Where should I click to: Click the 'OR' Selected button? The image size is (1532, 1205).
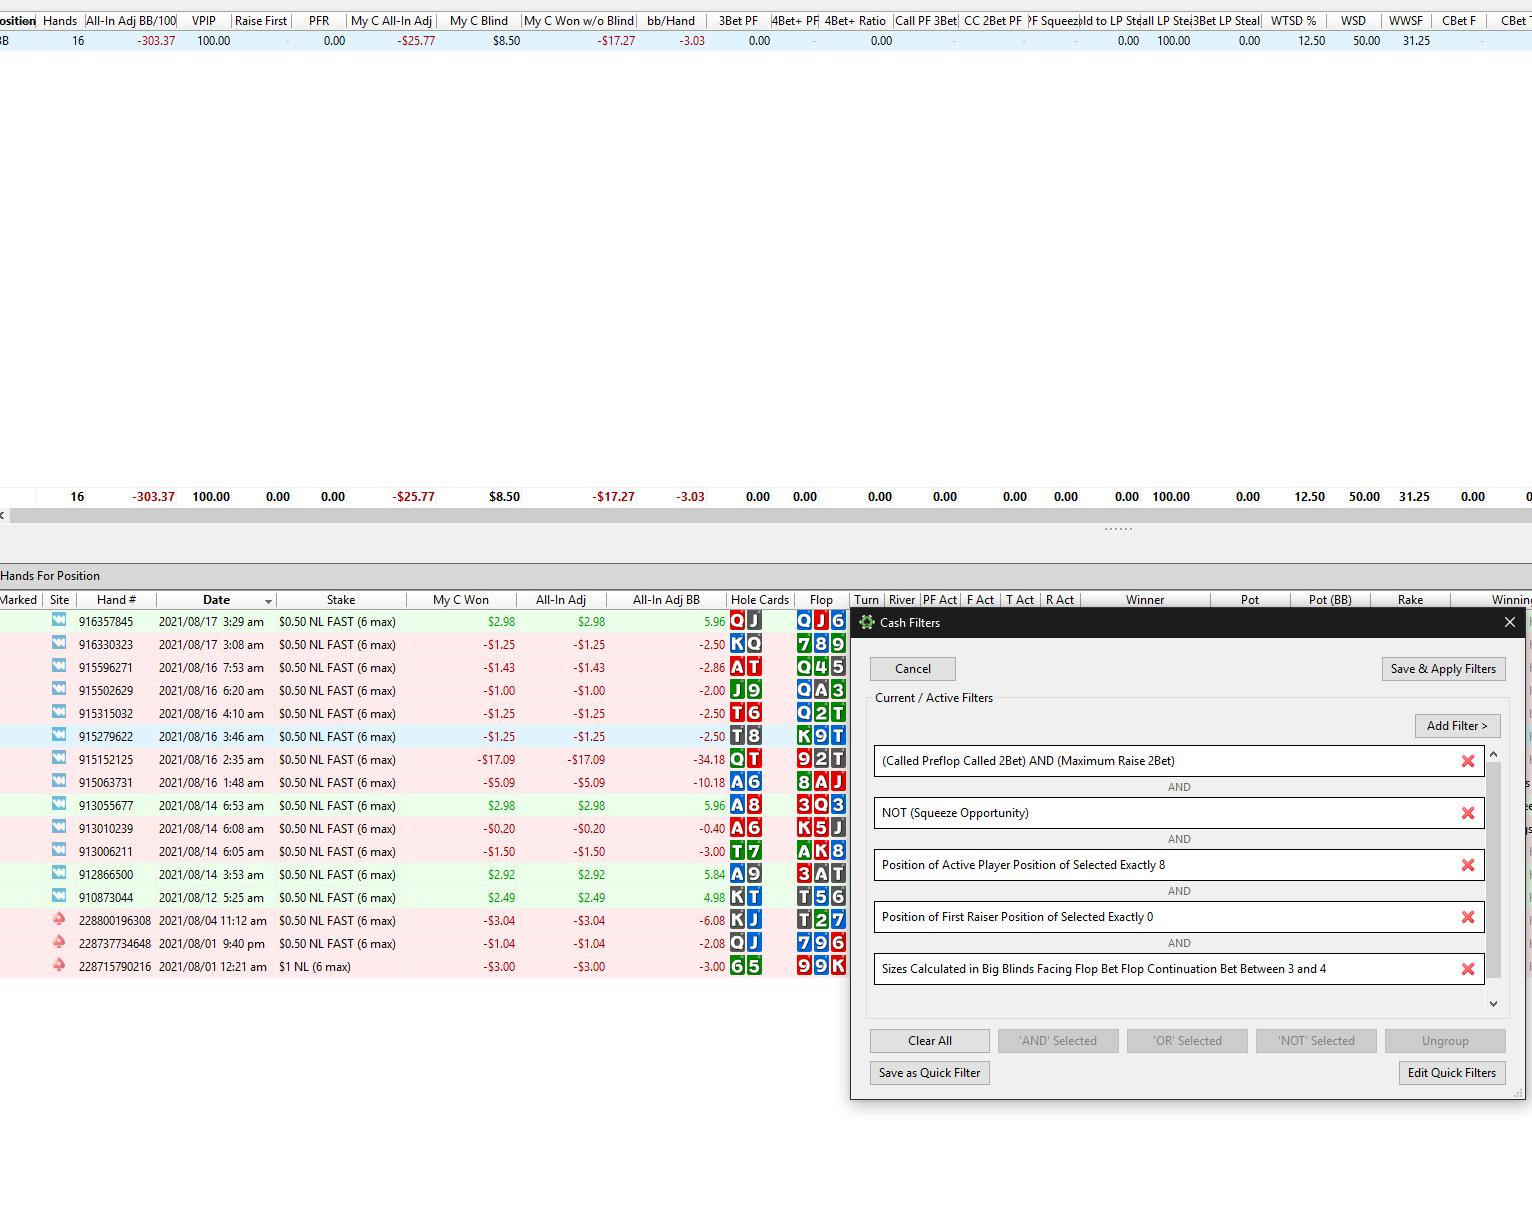tap(1187, 1041)
